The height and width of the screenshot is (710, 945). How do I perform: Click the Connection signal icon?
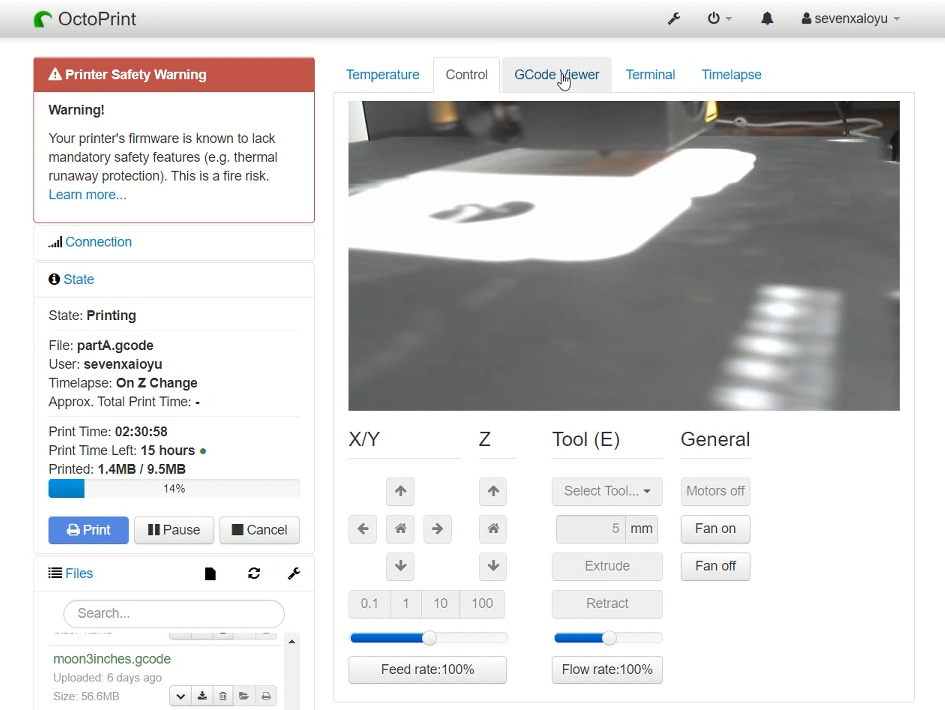point(55,242)
